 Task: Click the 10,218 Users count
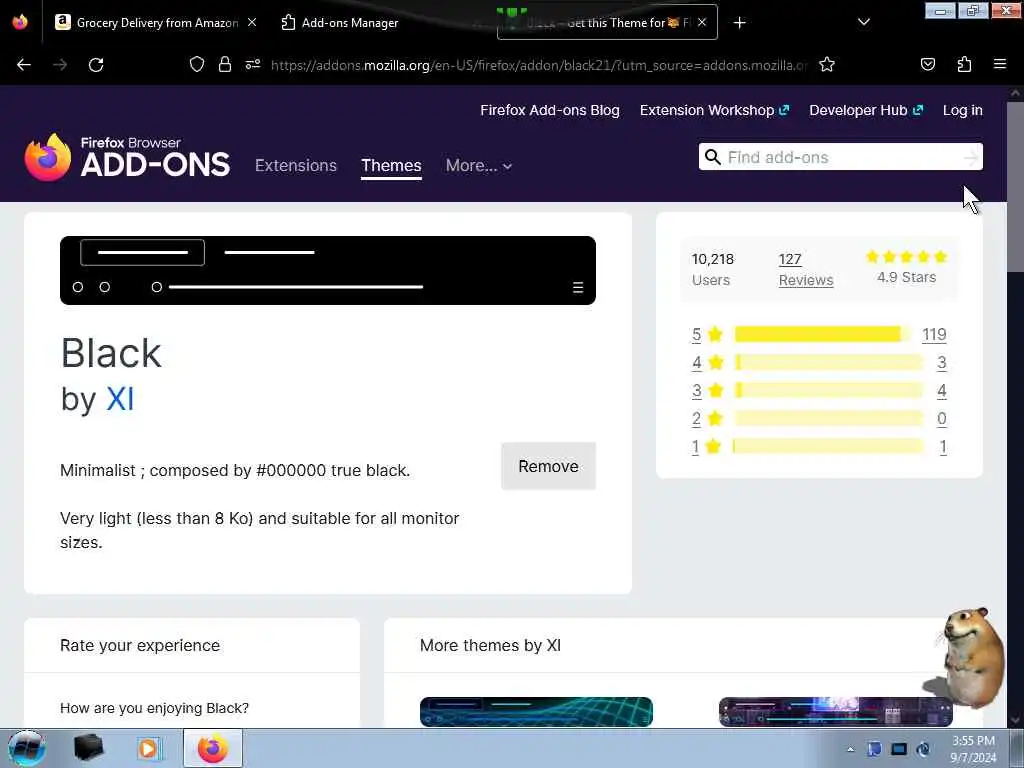[712, 269]
